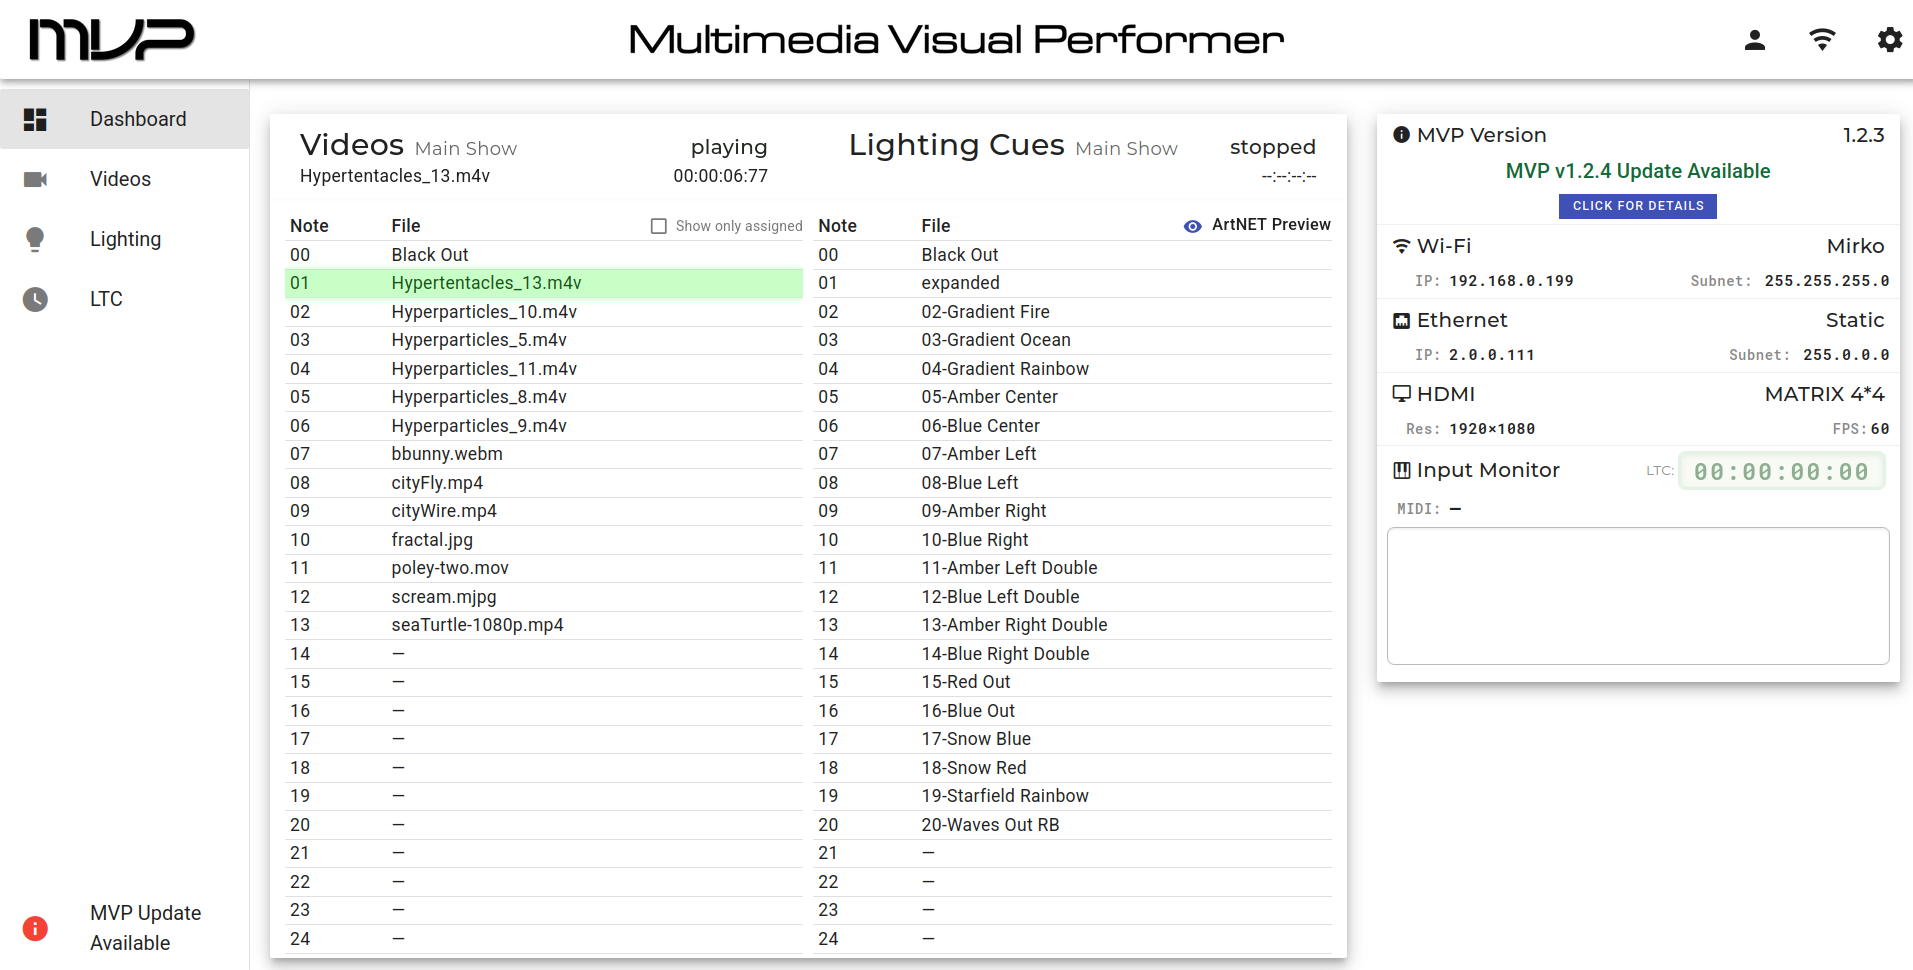Click the MIDI input monitor text box
This screenshot has height=970, width=1913.
tap(1637, 596)
